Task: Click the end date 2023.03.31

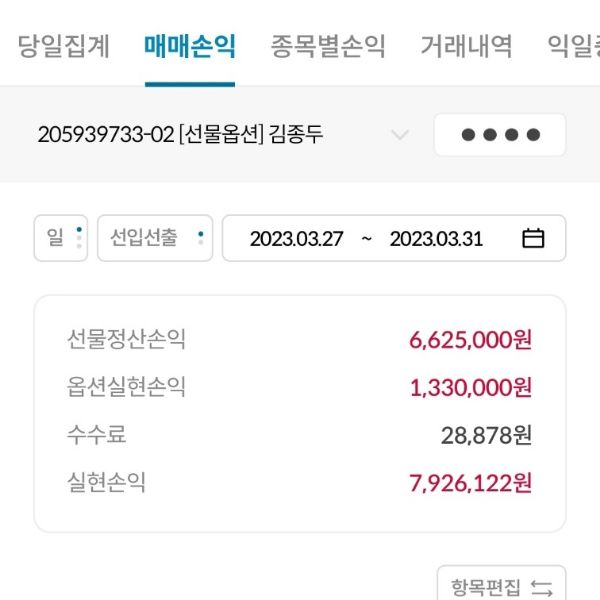Action: (436, 239)
